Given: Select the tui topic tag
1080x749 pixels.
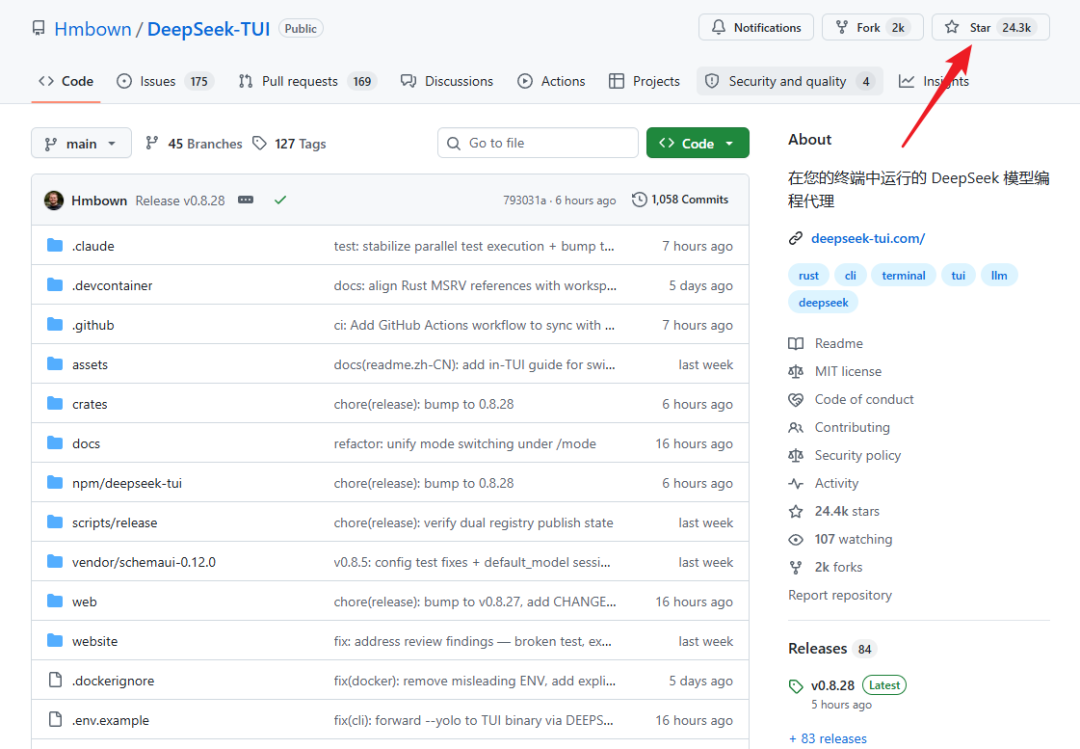Looking at the screenshot, I should click(958, 276).
